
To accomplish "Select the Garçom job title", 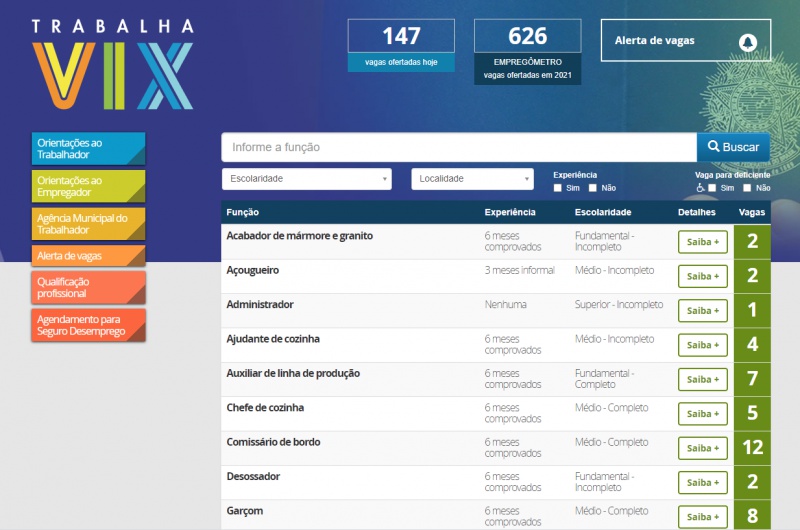I will (244, 511).
